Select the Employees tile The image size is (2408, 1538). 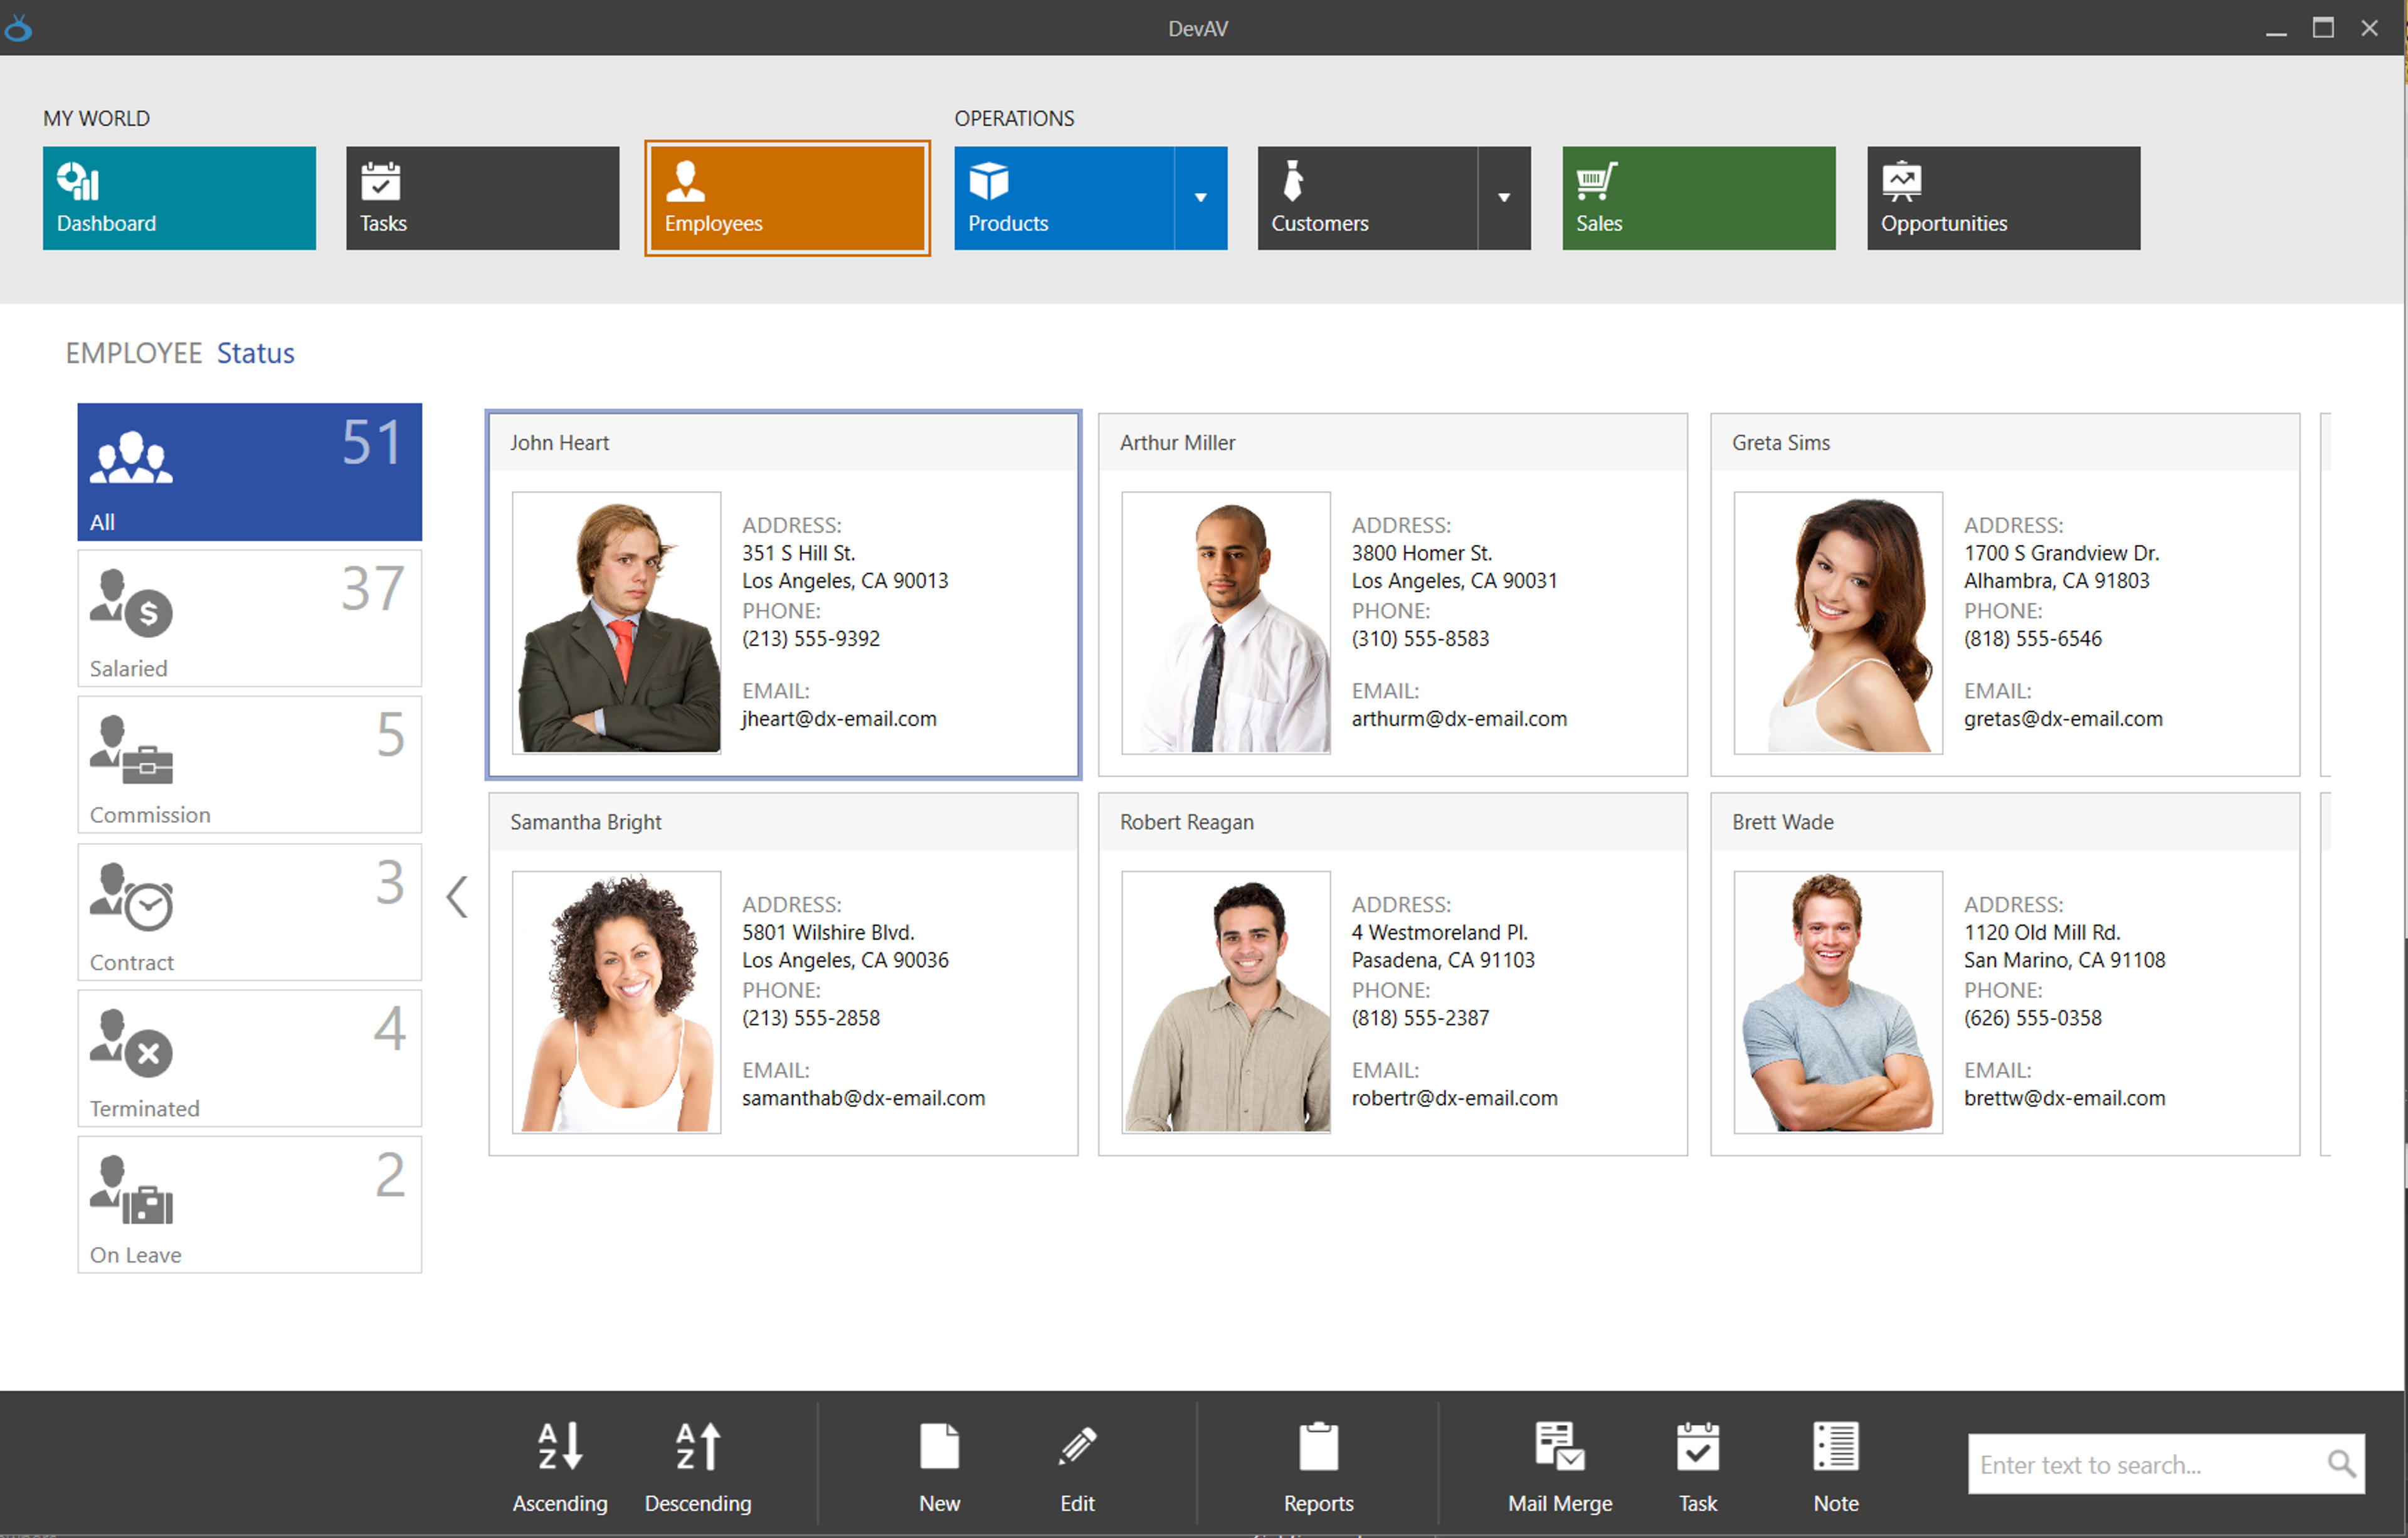click(x=787, y=198)
